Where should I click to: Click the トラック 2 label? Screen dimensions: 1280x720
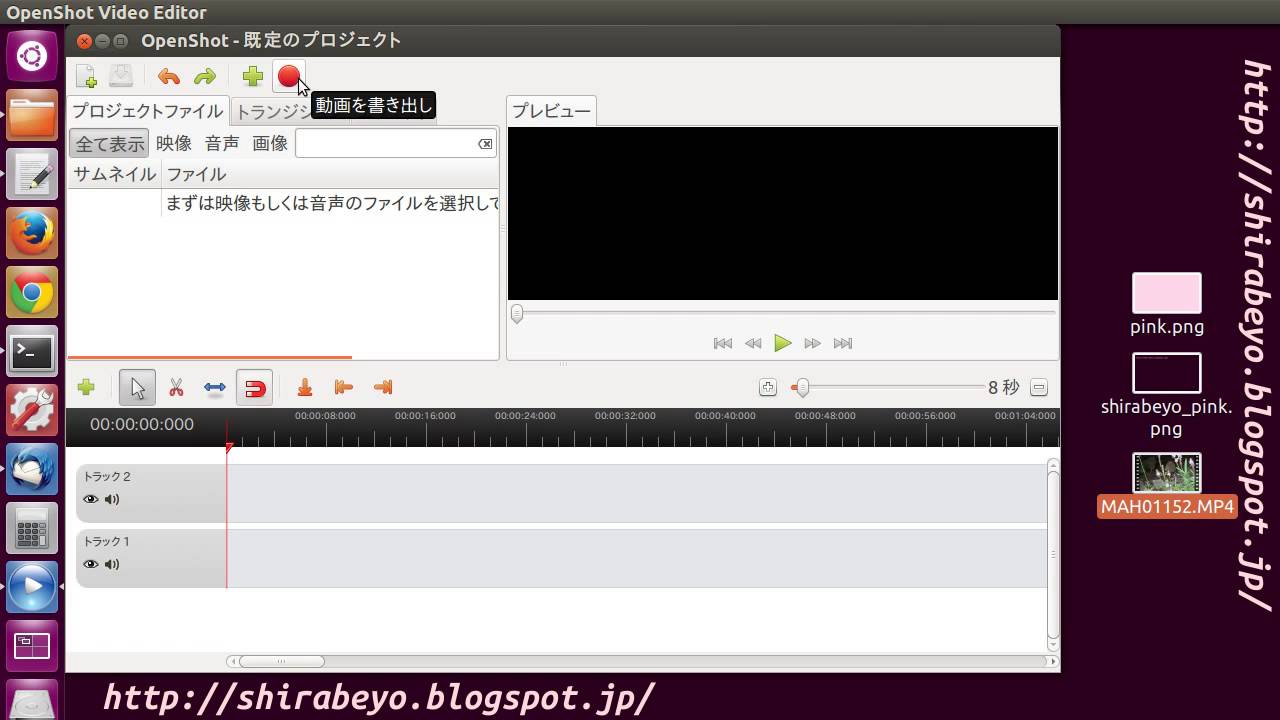pos(107,477)
